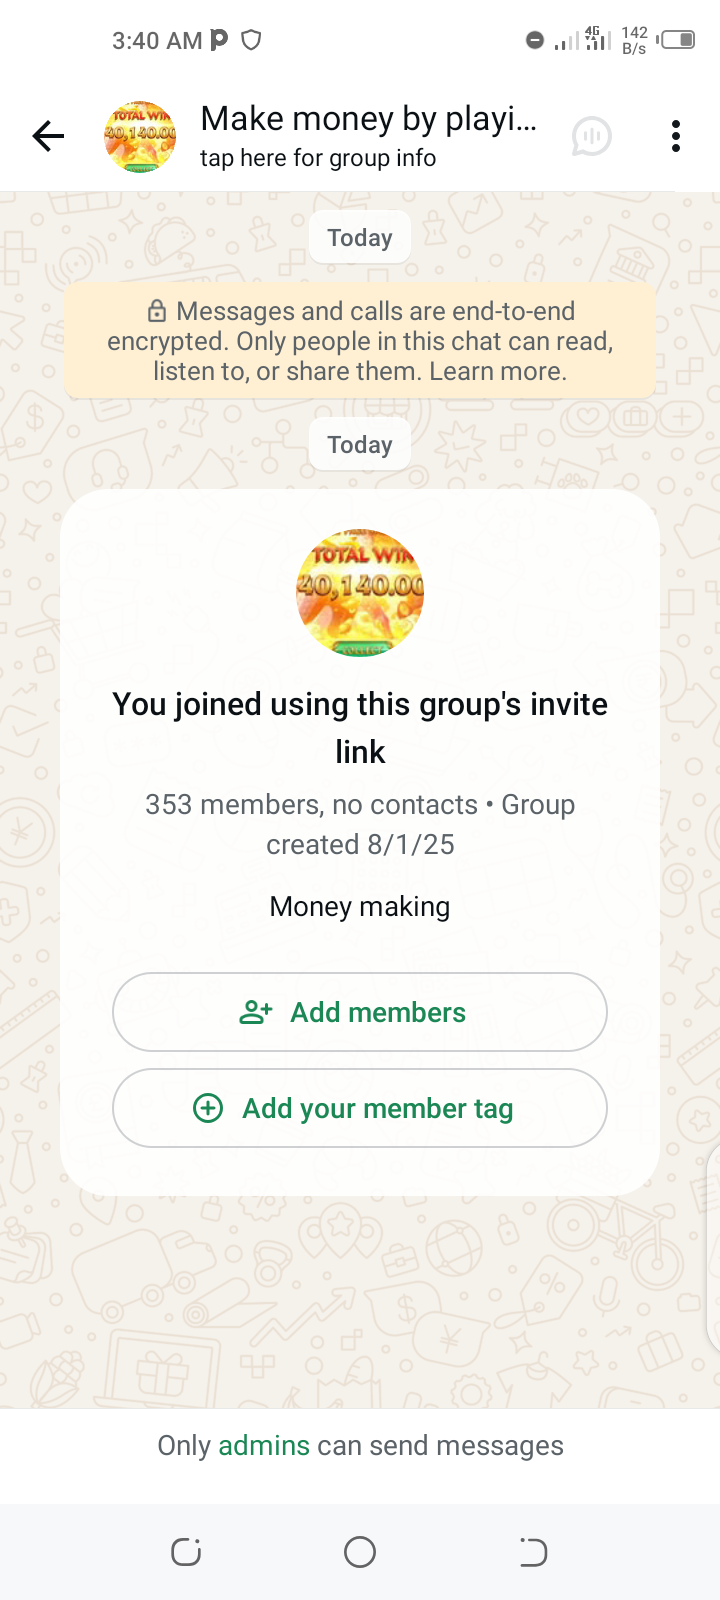This screenshot has width=720, height=1600.
Task: Tap Add your member tag button
Action: (x=360, y=1108)
